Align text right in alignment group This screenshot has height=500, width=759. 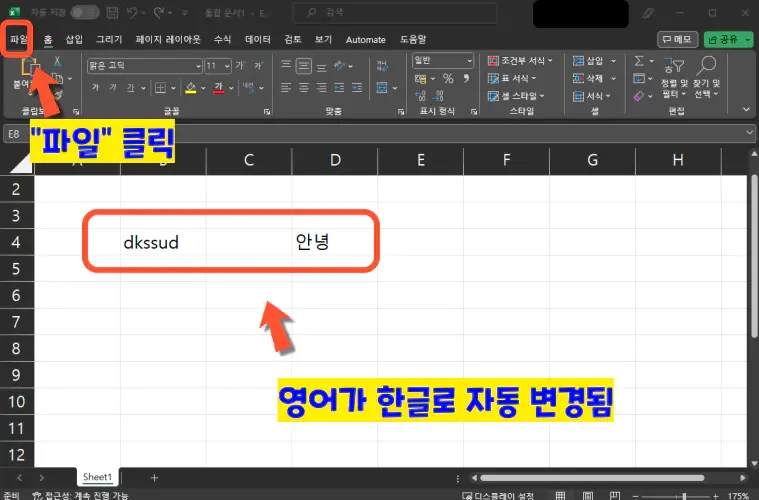(x=321, y=87)
